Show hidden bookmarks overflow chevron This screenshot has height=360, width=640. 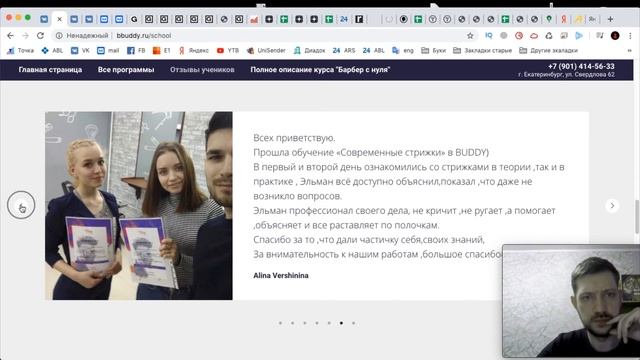[629, 51]
